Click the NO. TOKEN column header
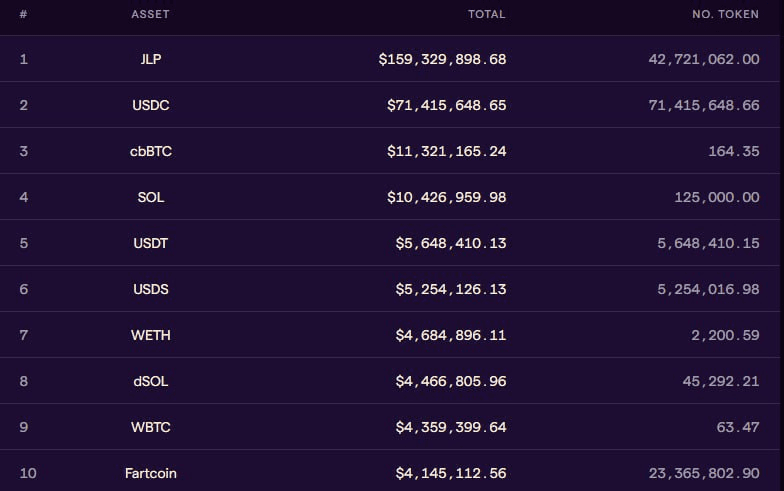The width and height of the screenshot is (784, 491). click(725, 15)
